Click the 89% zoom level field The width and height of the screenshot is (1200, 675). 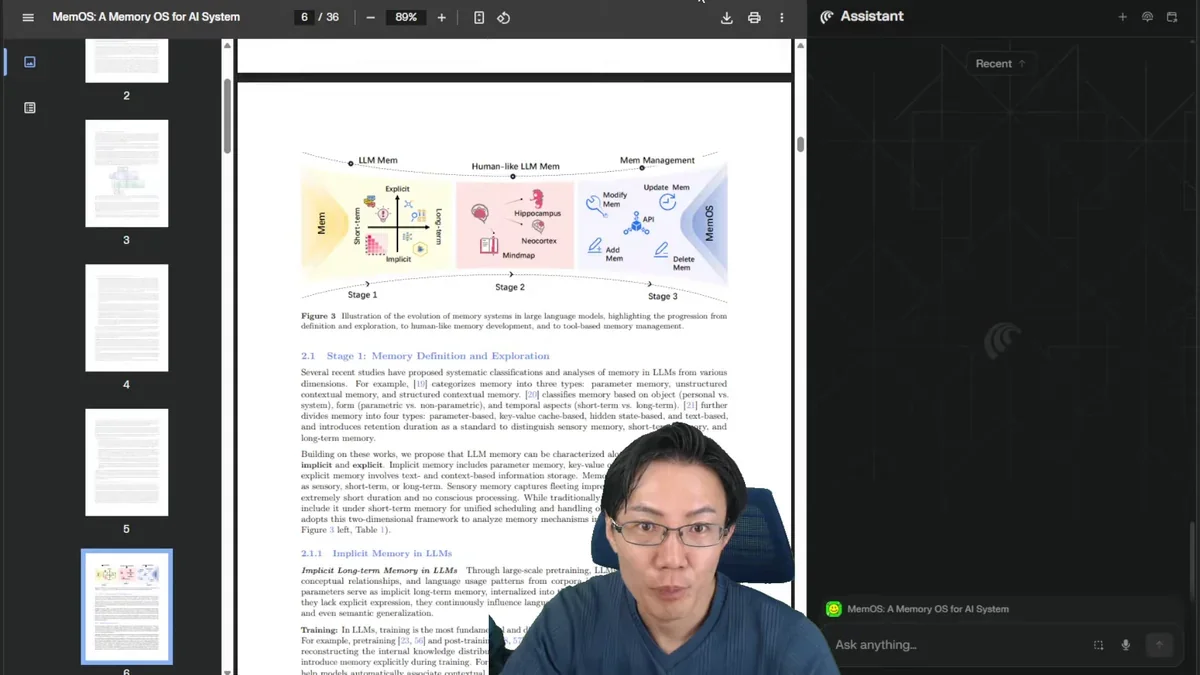pyautogui.click(x=406, y=18)
